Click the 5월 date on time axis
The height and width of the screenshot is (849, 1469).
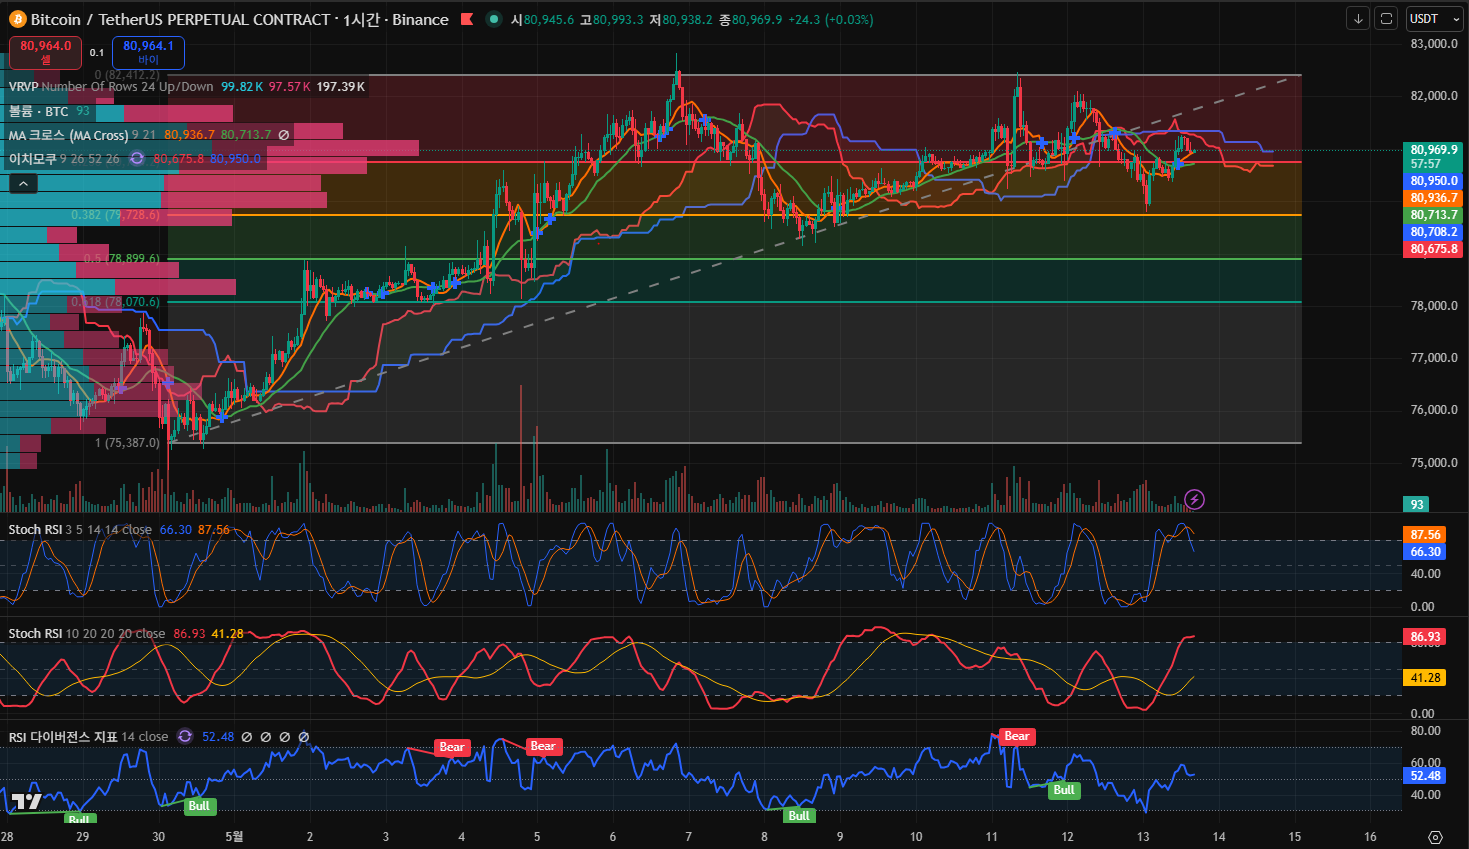coord(234,837)
